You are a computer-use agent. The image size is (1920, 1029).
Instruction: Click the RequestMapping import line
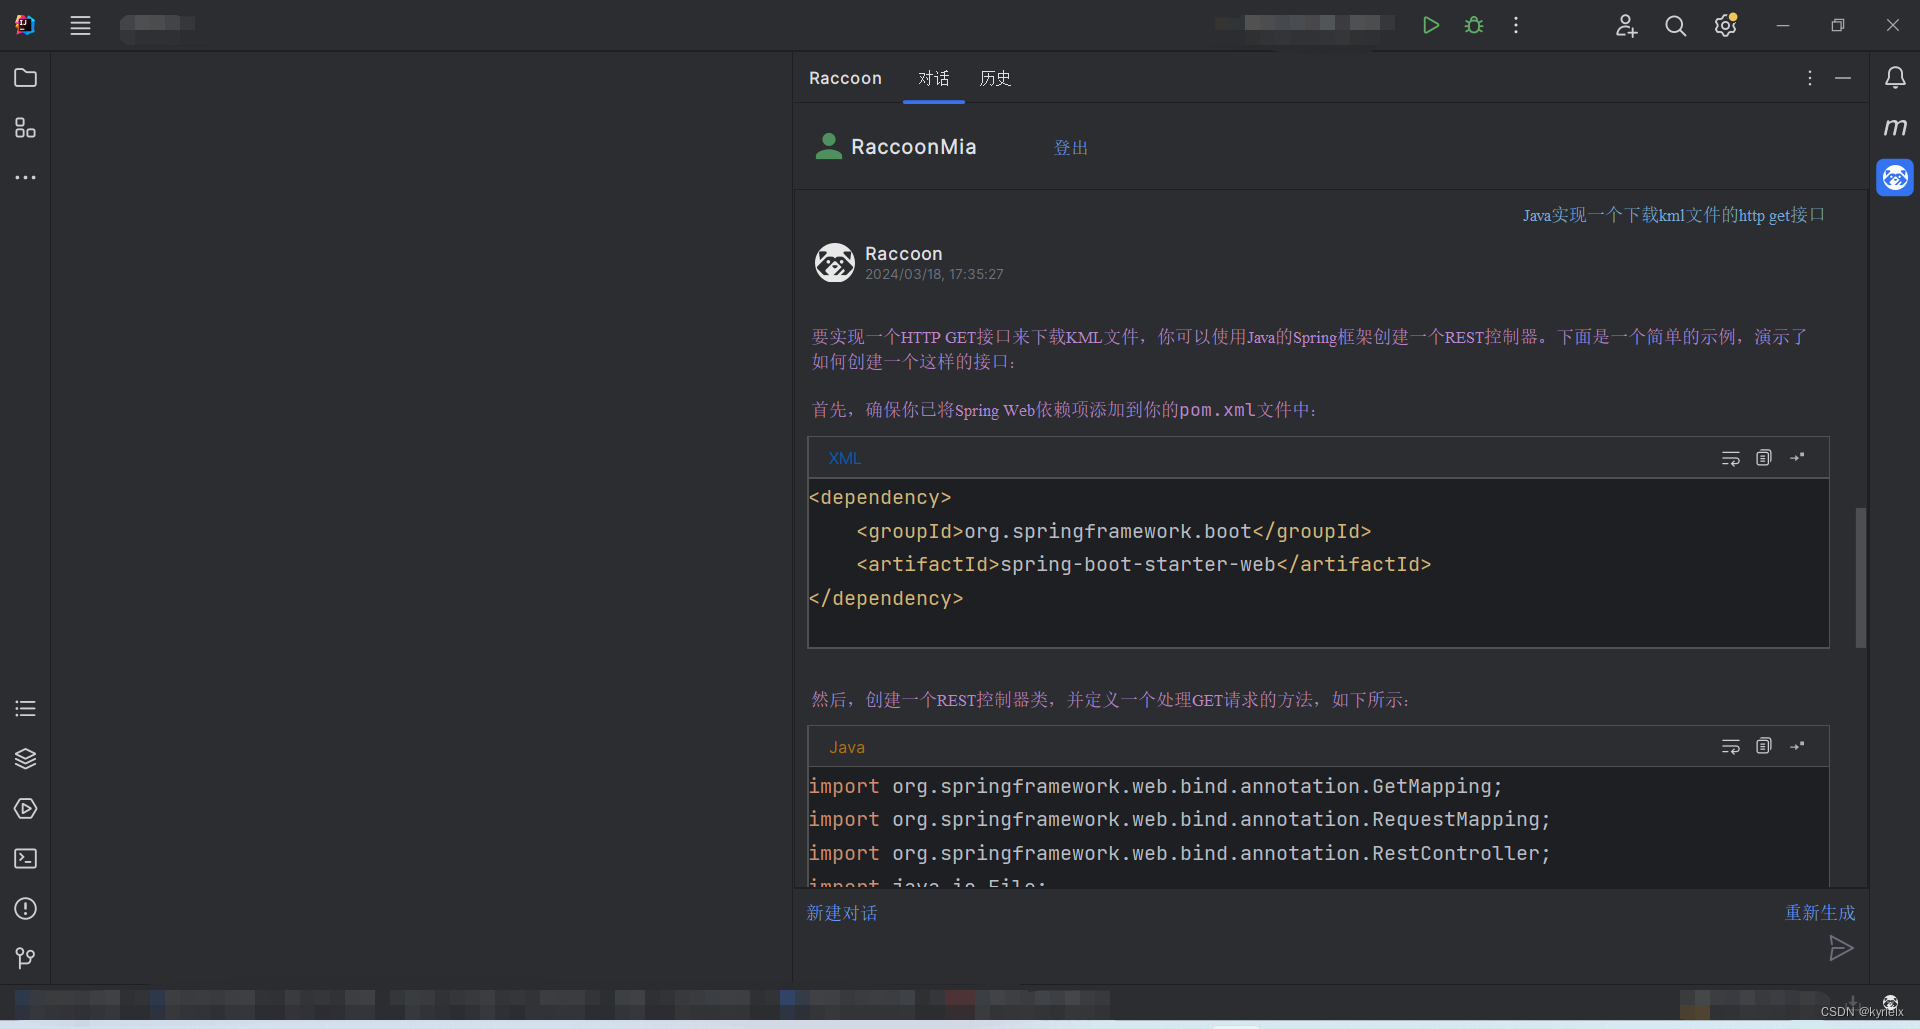click(x=1179, y=820)
